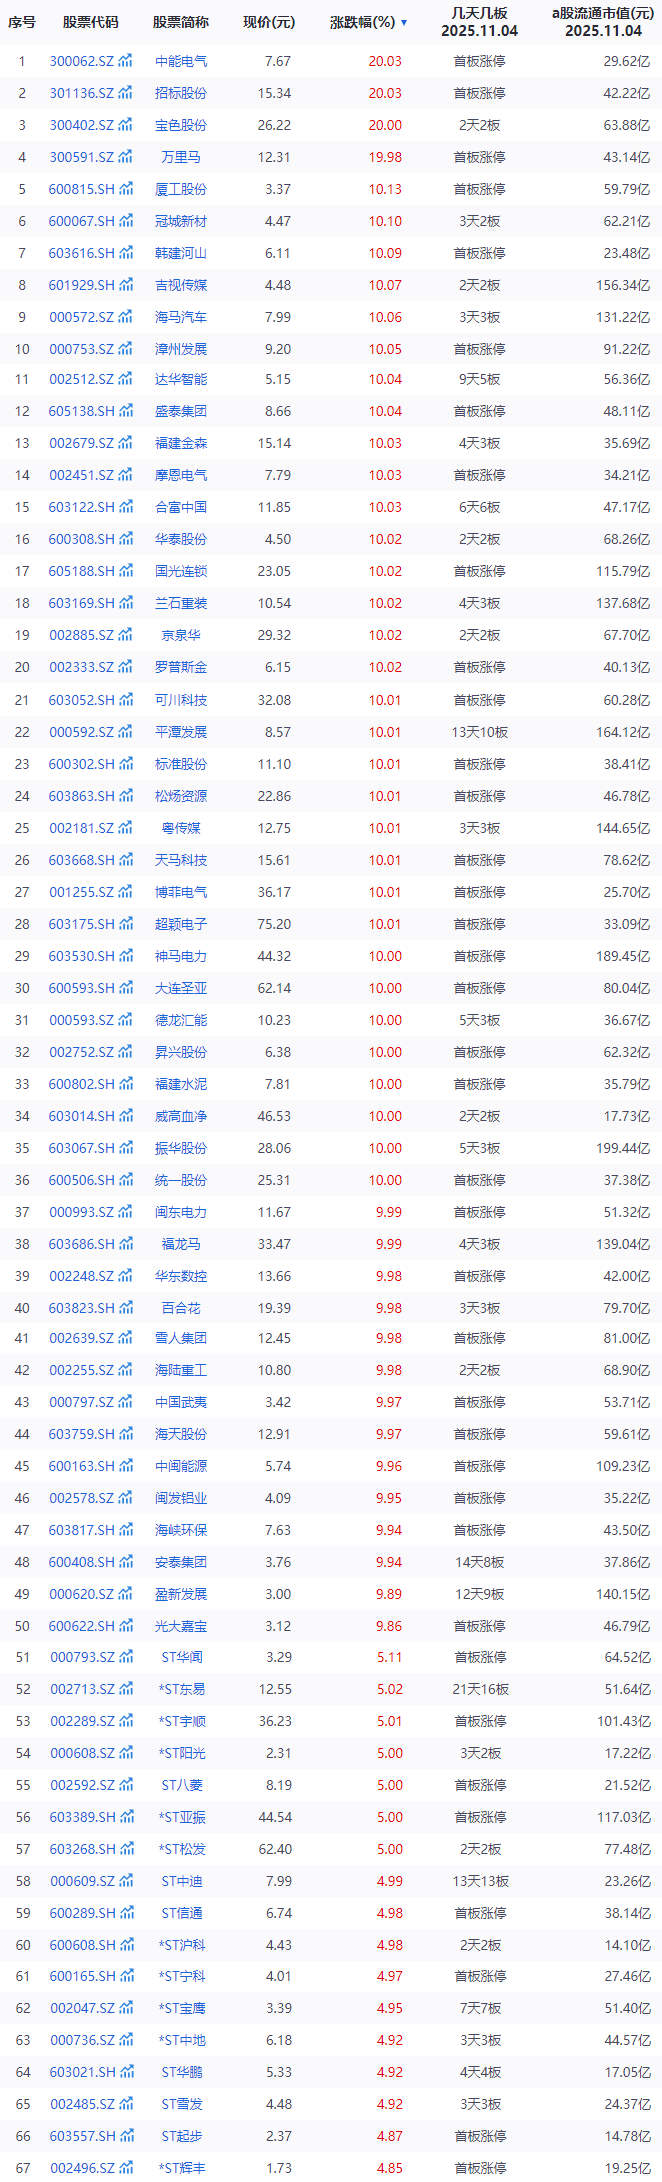Show the chart icon for 603175.SH
This screenshot has width=662, height=2182.
(126, 924)
